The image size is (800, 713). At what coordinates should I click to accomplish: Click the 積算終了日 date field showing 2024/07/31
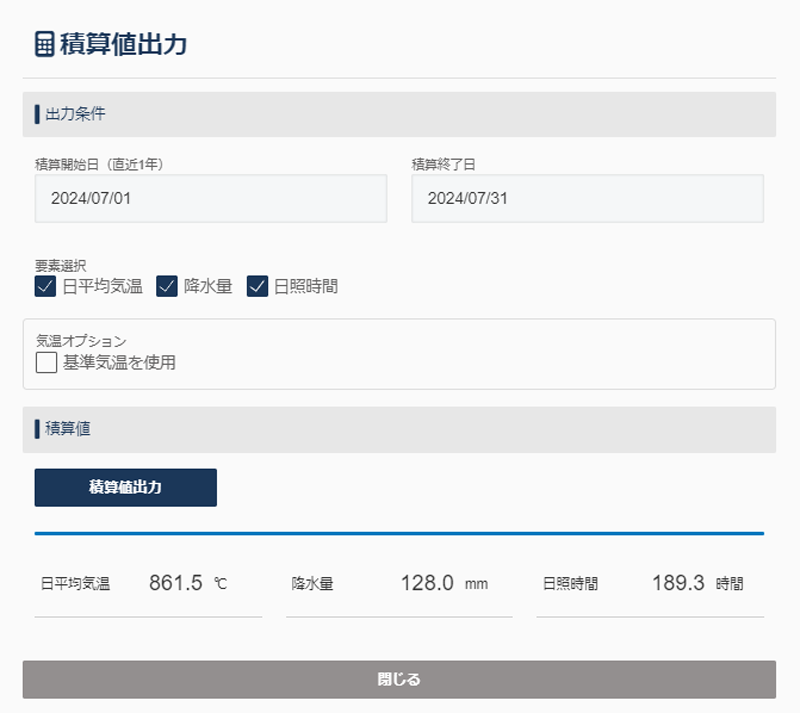click(587, 198)
